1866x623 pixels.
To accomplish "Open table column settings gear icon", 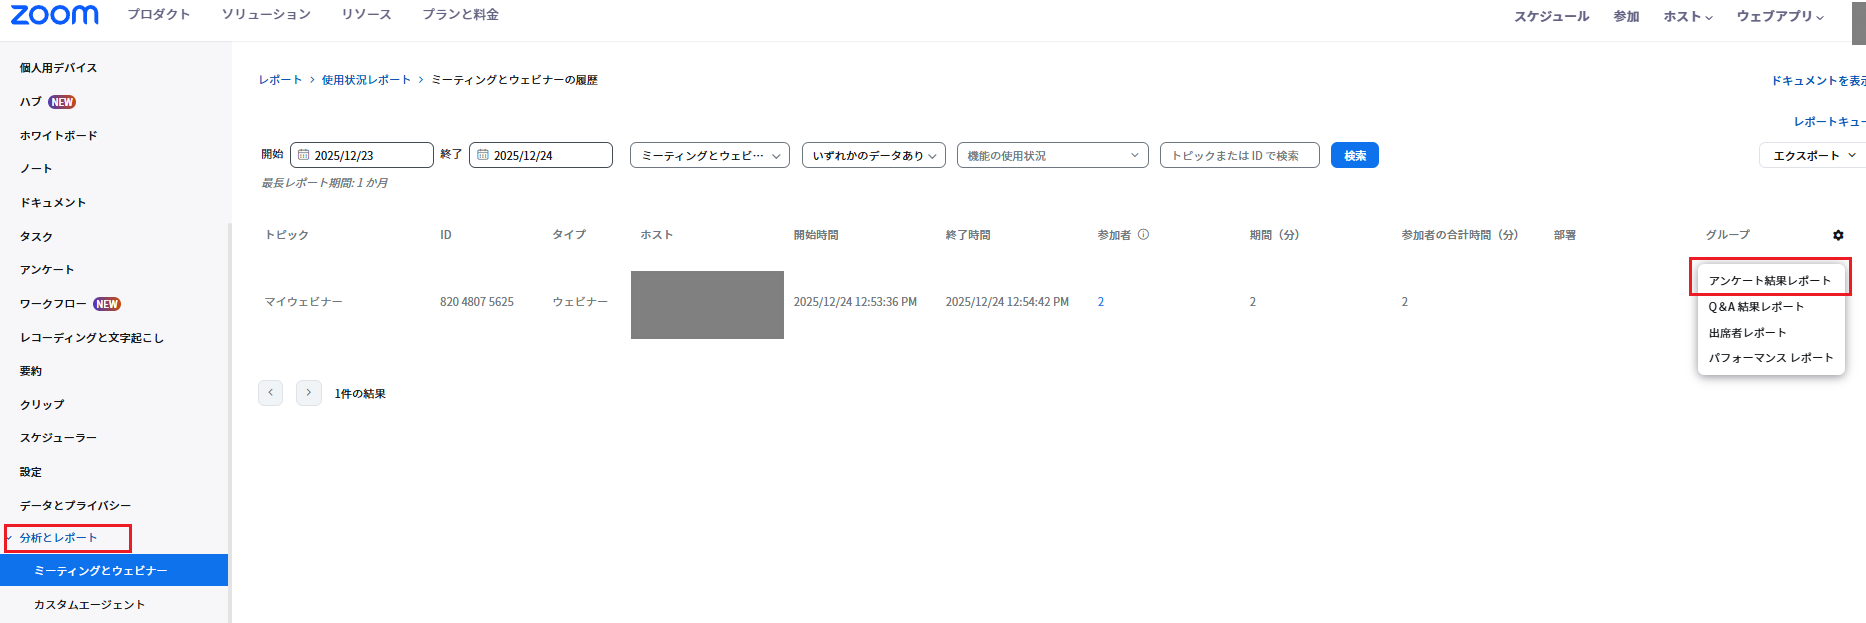I will coord(1838,235).
